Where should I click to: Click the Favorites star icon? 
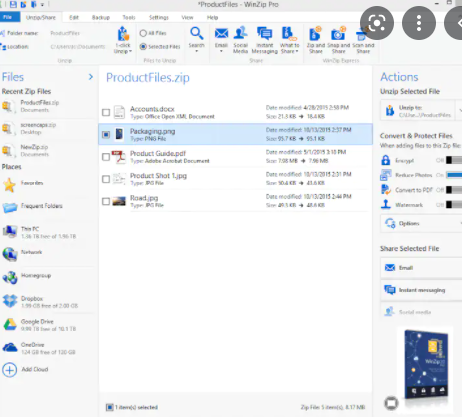tap(9, 185)
